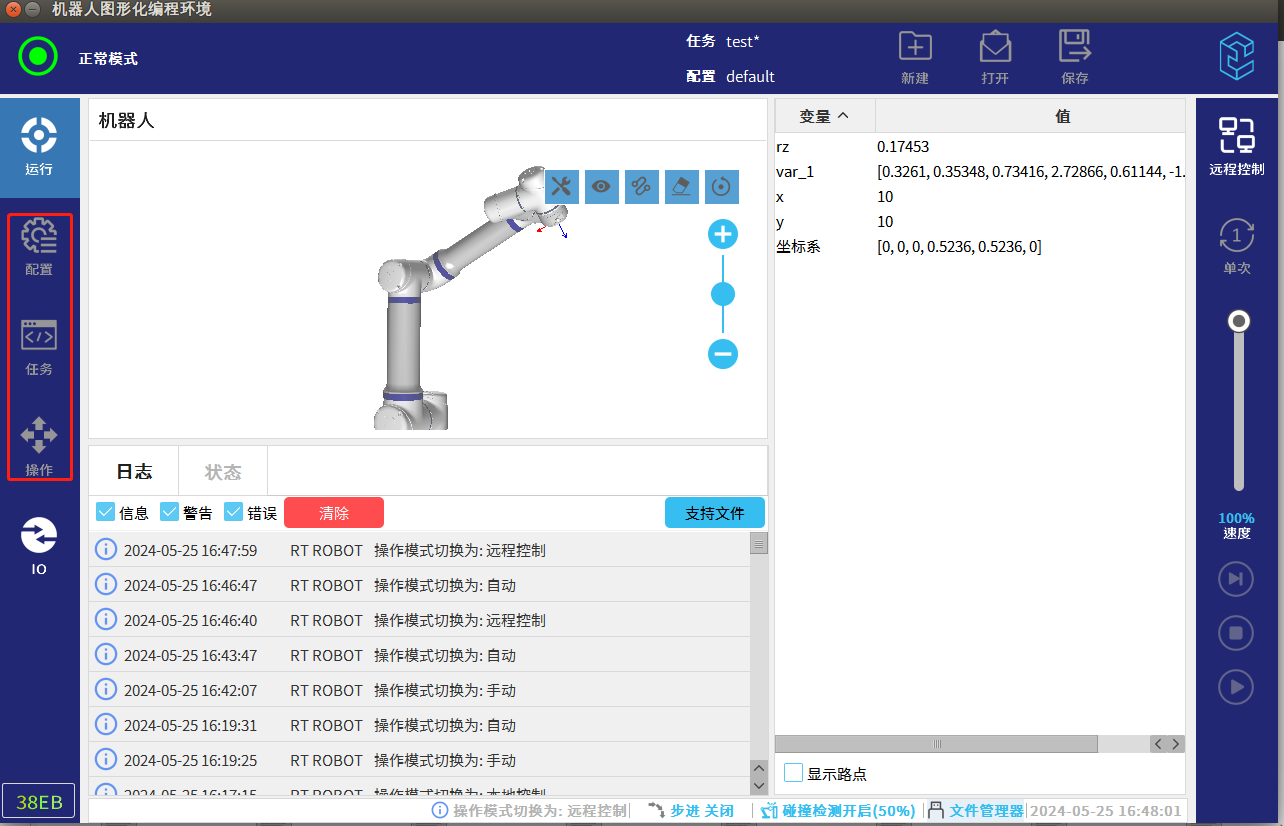This screenshot has width=1284, height=826.
Task: Click the 打开 (Open) task icon
Action: pos(994,57)
